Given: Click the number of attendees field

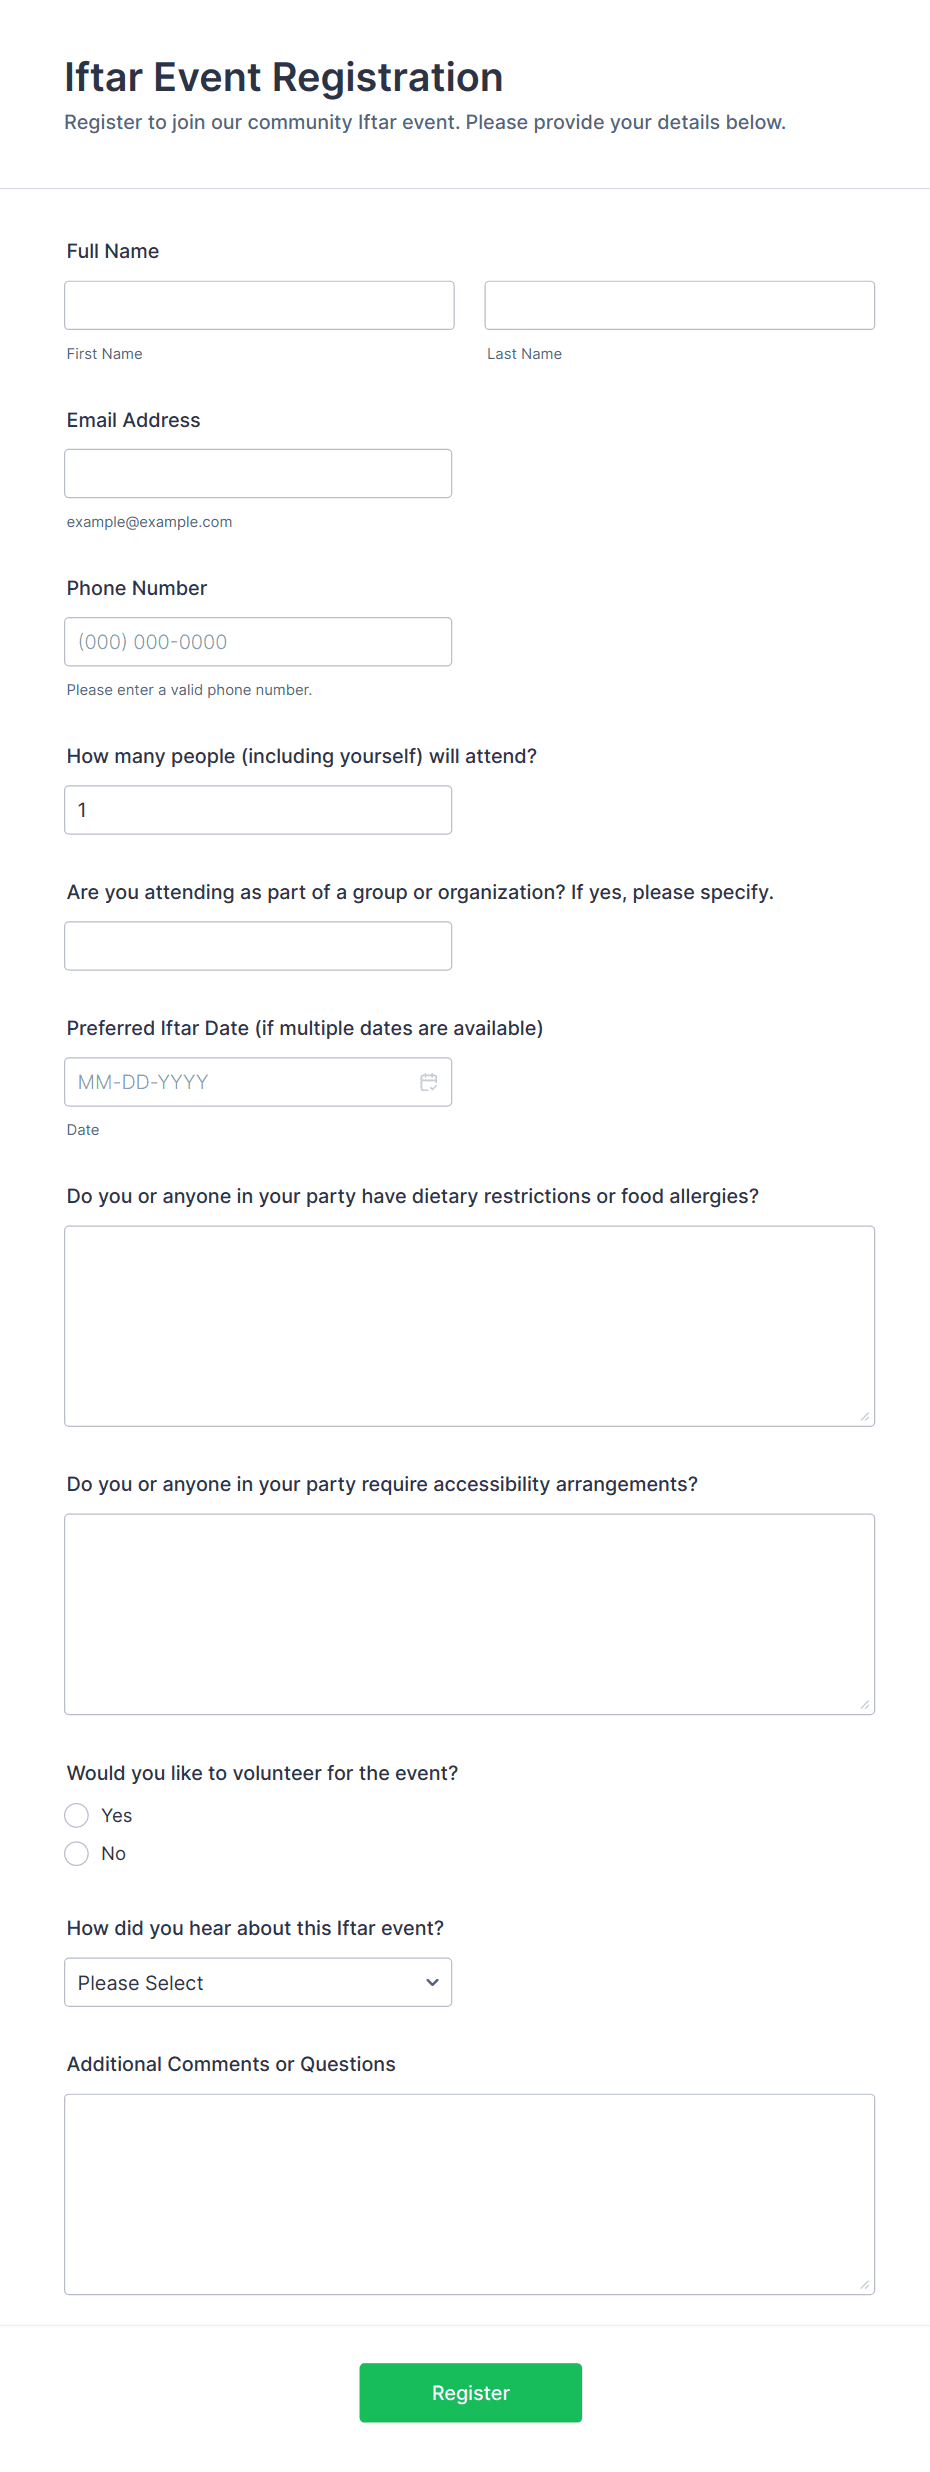Looking at the screenshot, I should point(257,810).
